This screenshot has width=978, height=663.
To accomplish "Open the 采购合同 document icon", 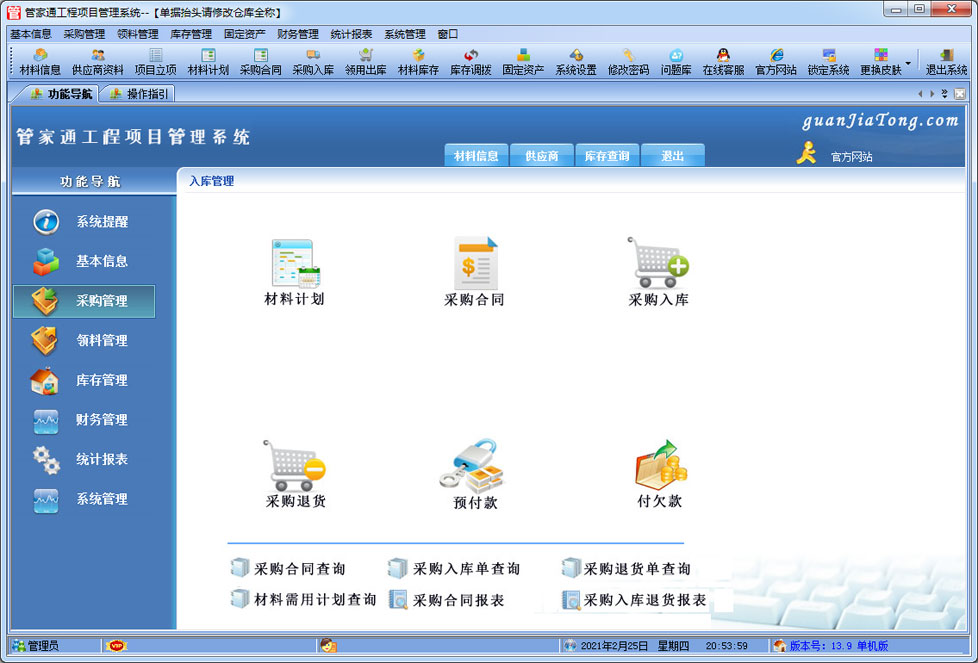I will tap(474, 264).
